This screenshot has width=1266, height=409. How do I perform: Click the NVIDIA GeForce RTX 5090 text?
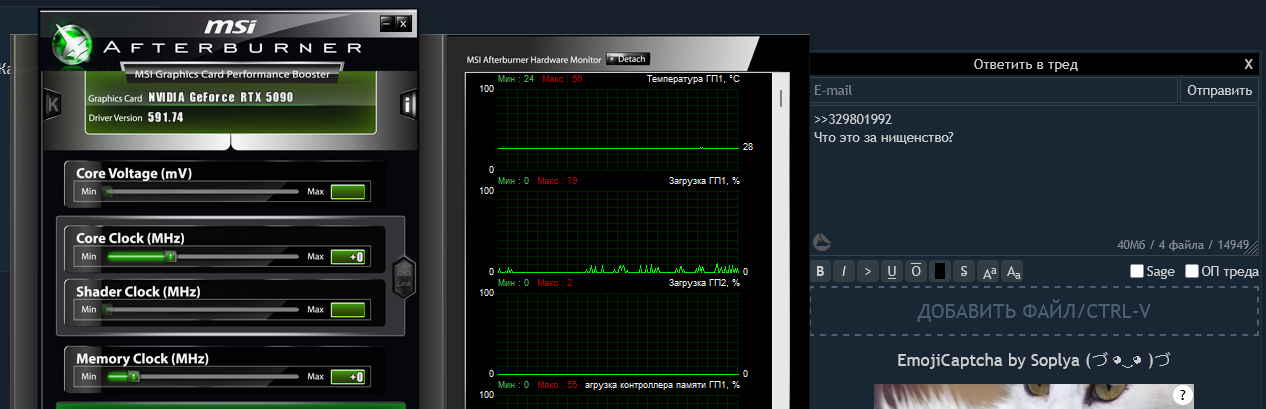221,98
